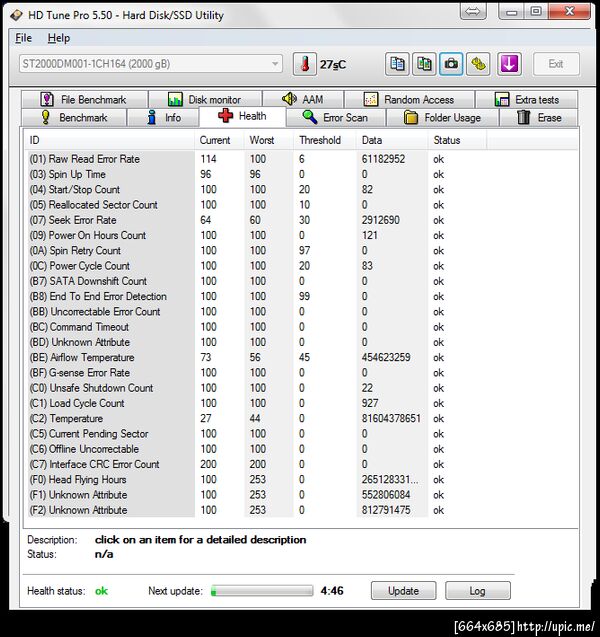Open the drive selection dropdown ST2000DM001
The height and width of the screenshot is (637, 600).
(x=151, y=64)
